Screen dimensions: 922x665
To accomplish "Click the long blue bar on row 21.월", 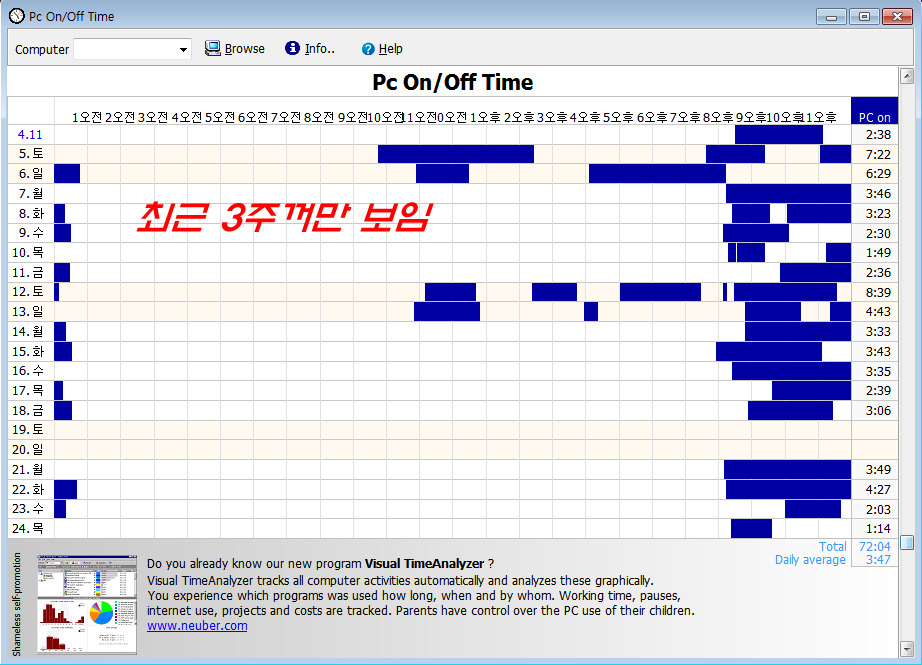I will click(x=787, y=469).
